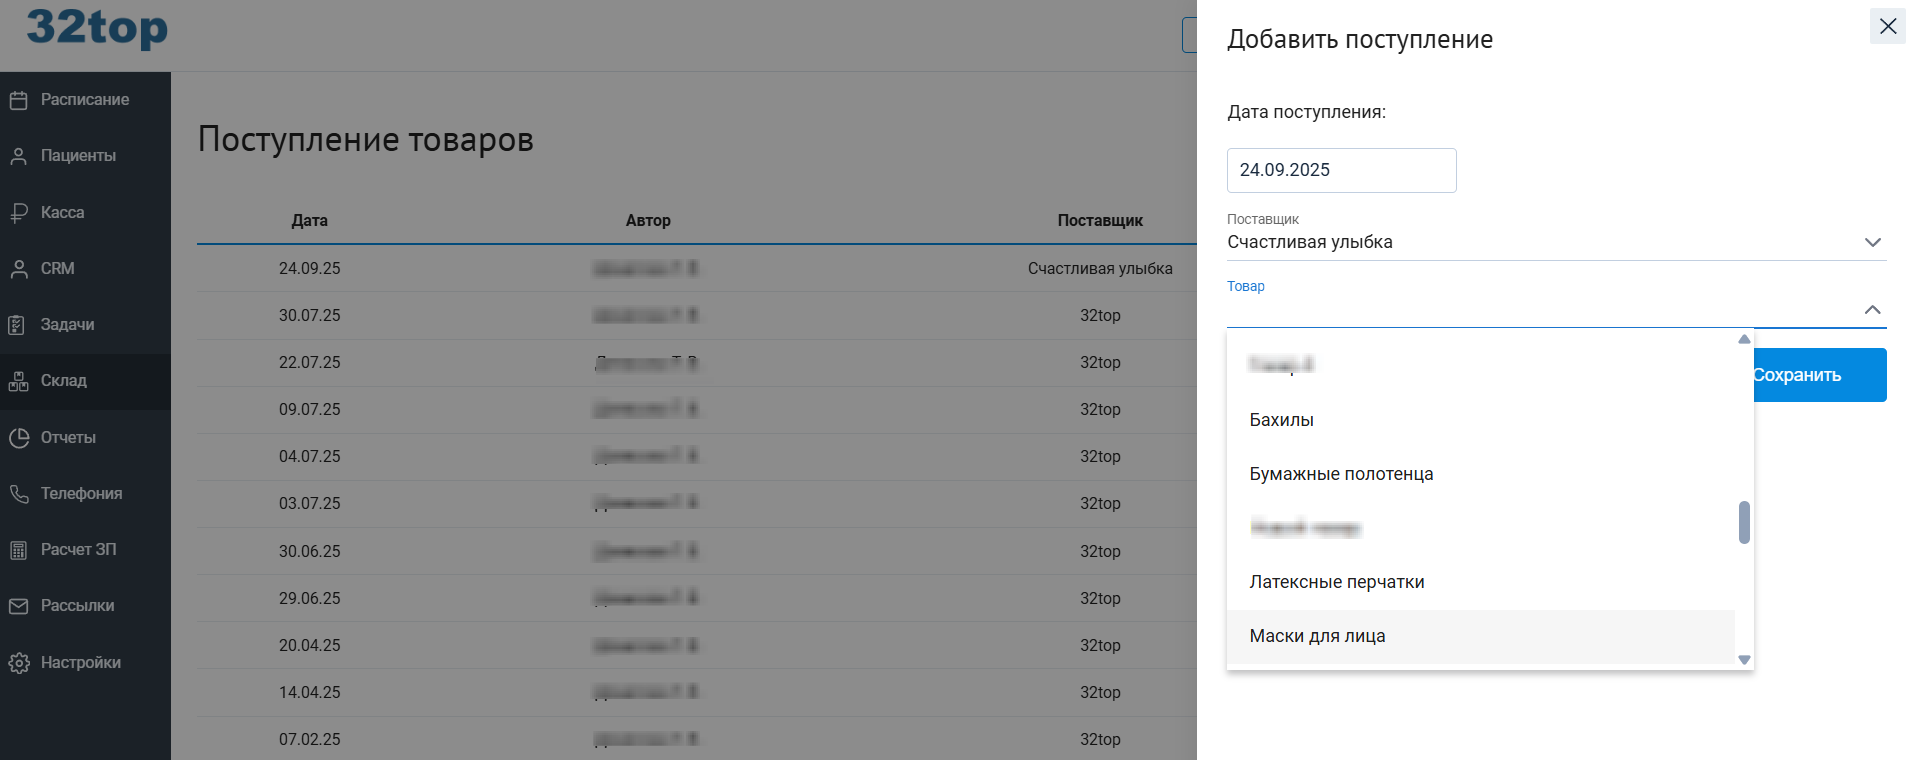Click the Телефония phone icon
1912x760 pixels.
coord(18,494)
